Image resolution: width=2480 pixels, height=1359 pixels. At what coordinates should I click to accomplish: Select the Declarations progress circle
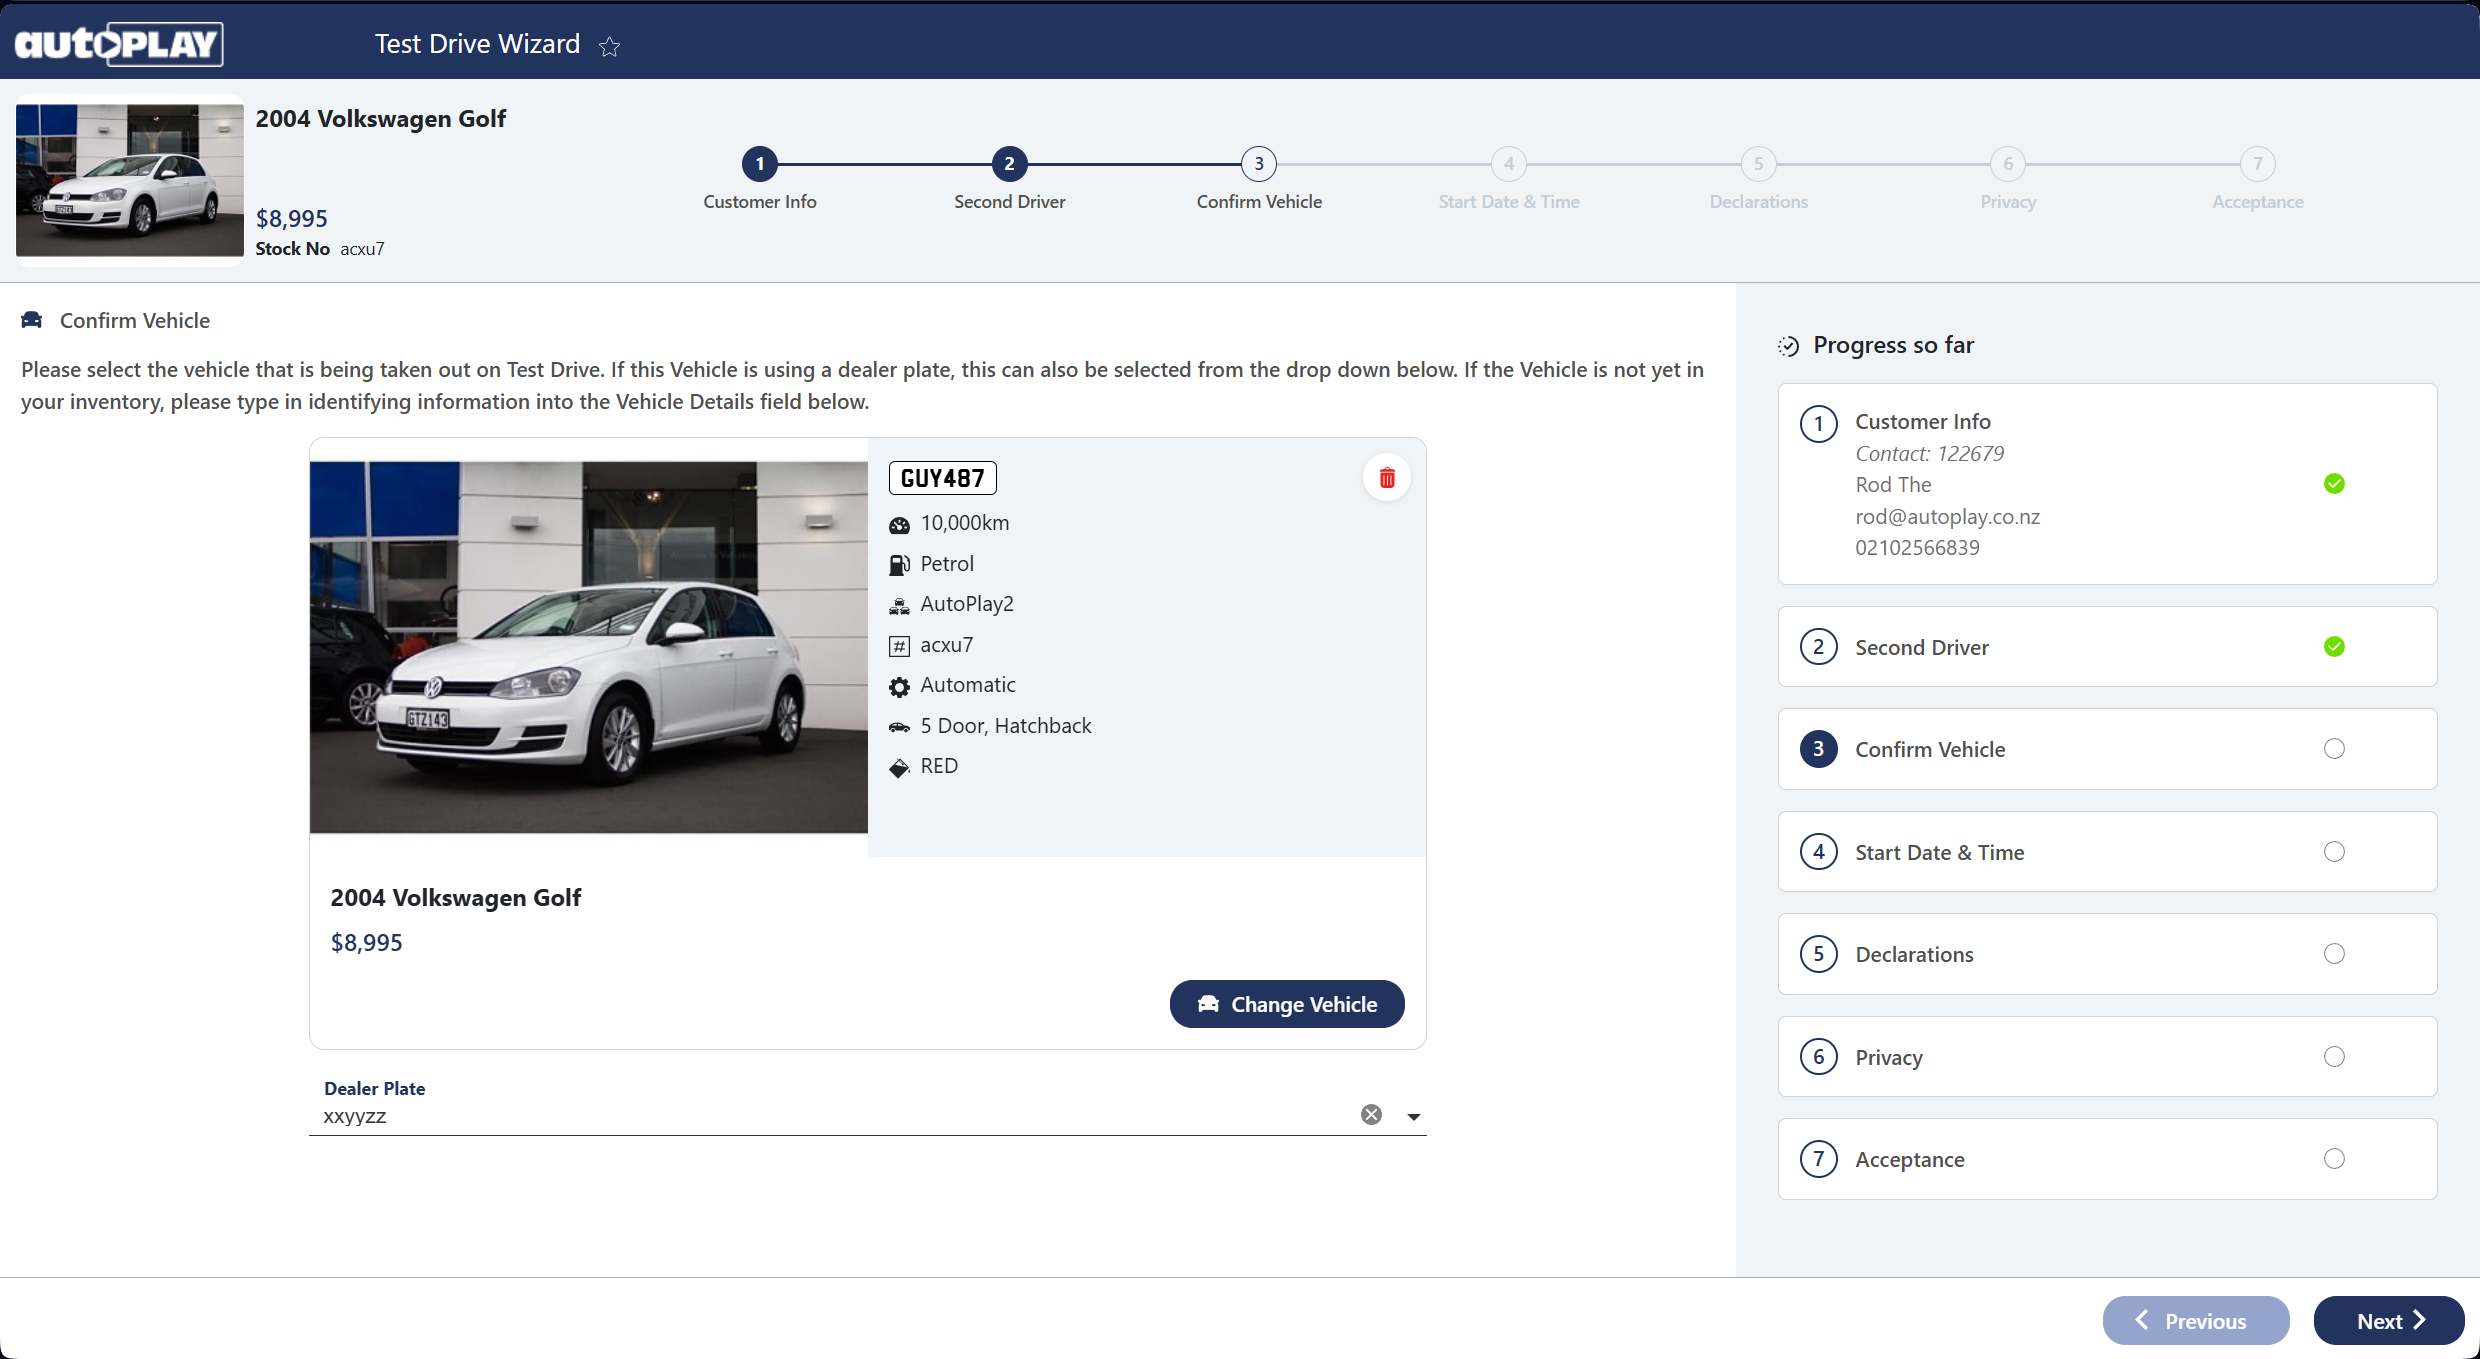coord(2334,954)
